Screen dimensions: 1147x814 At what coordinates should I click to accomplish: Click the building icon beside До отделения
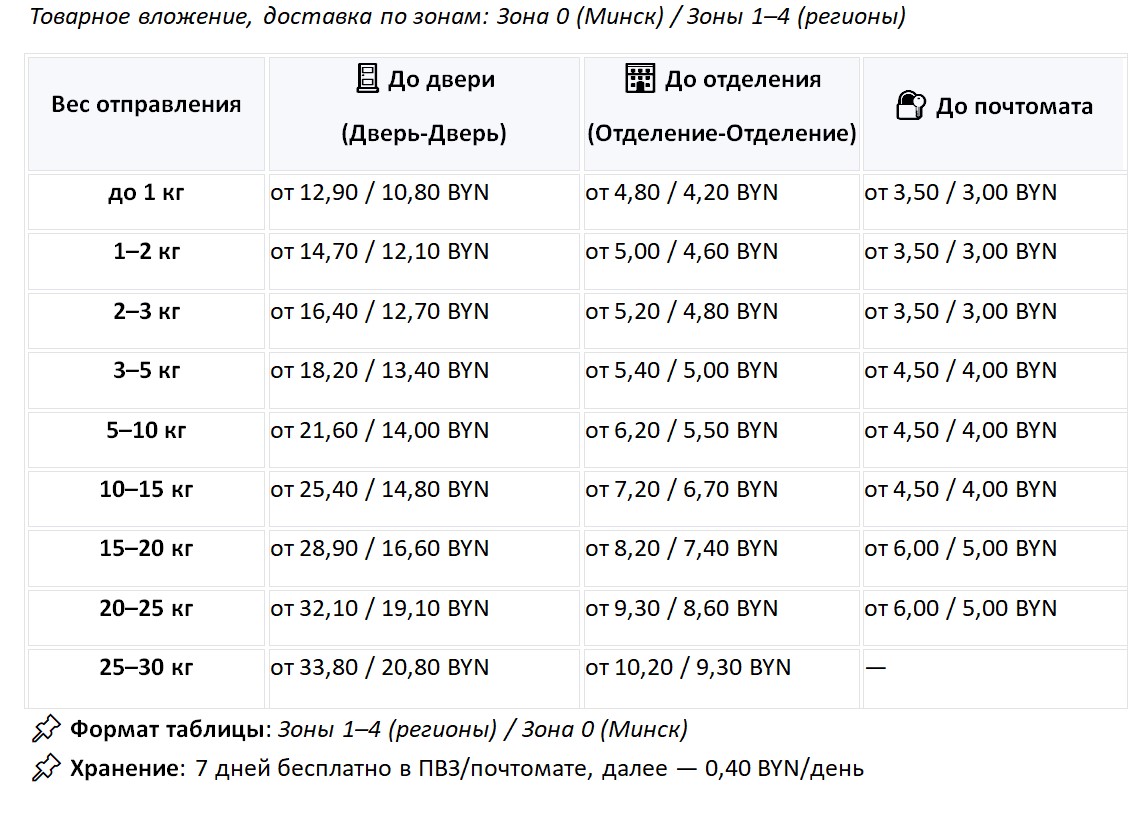pyautogui.click(x=640, y=78)
